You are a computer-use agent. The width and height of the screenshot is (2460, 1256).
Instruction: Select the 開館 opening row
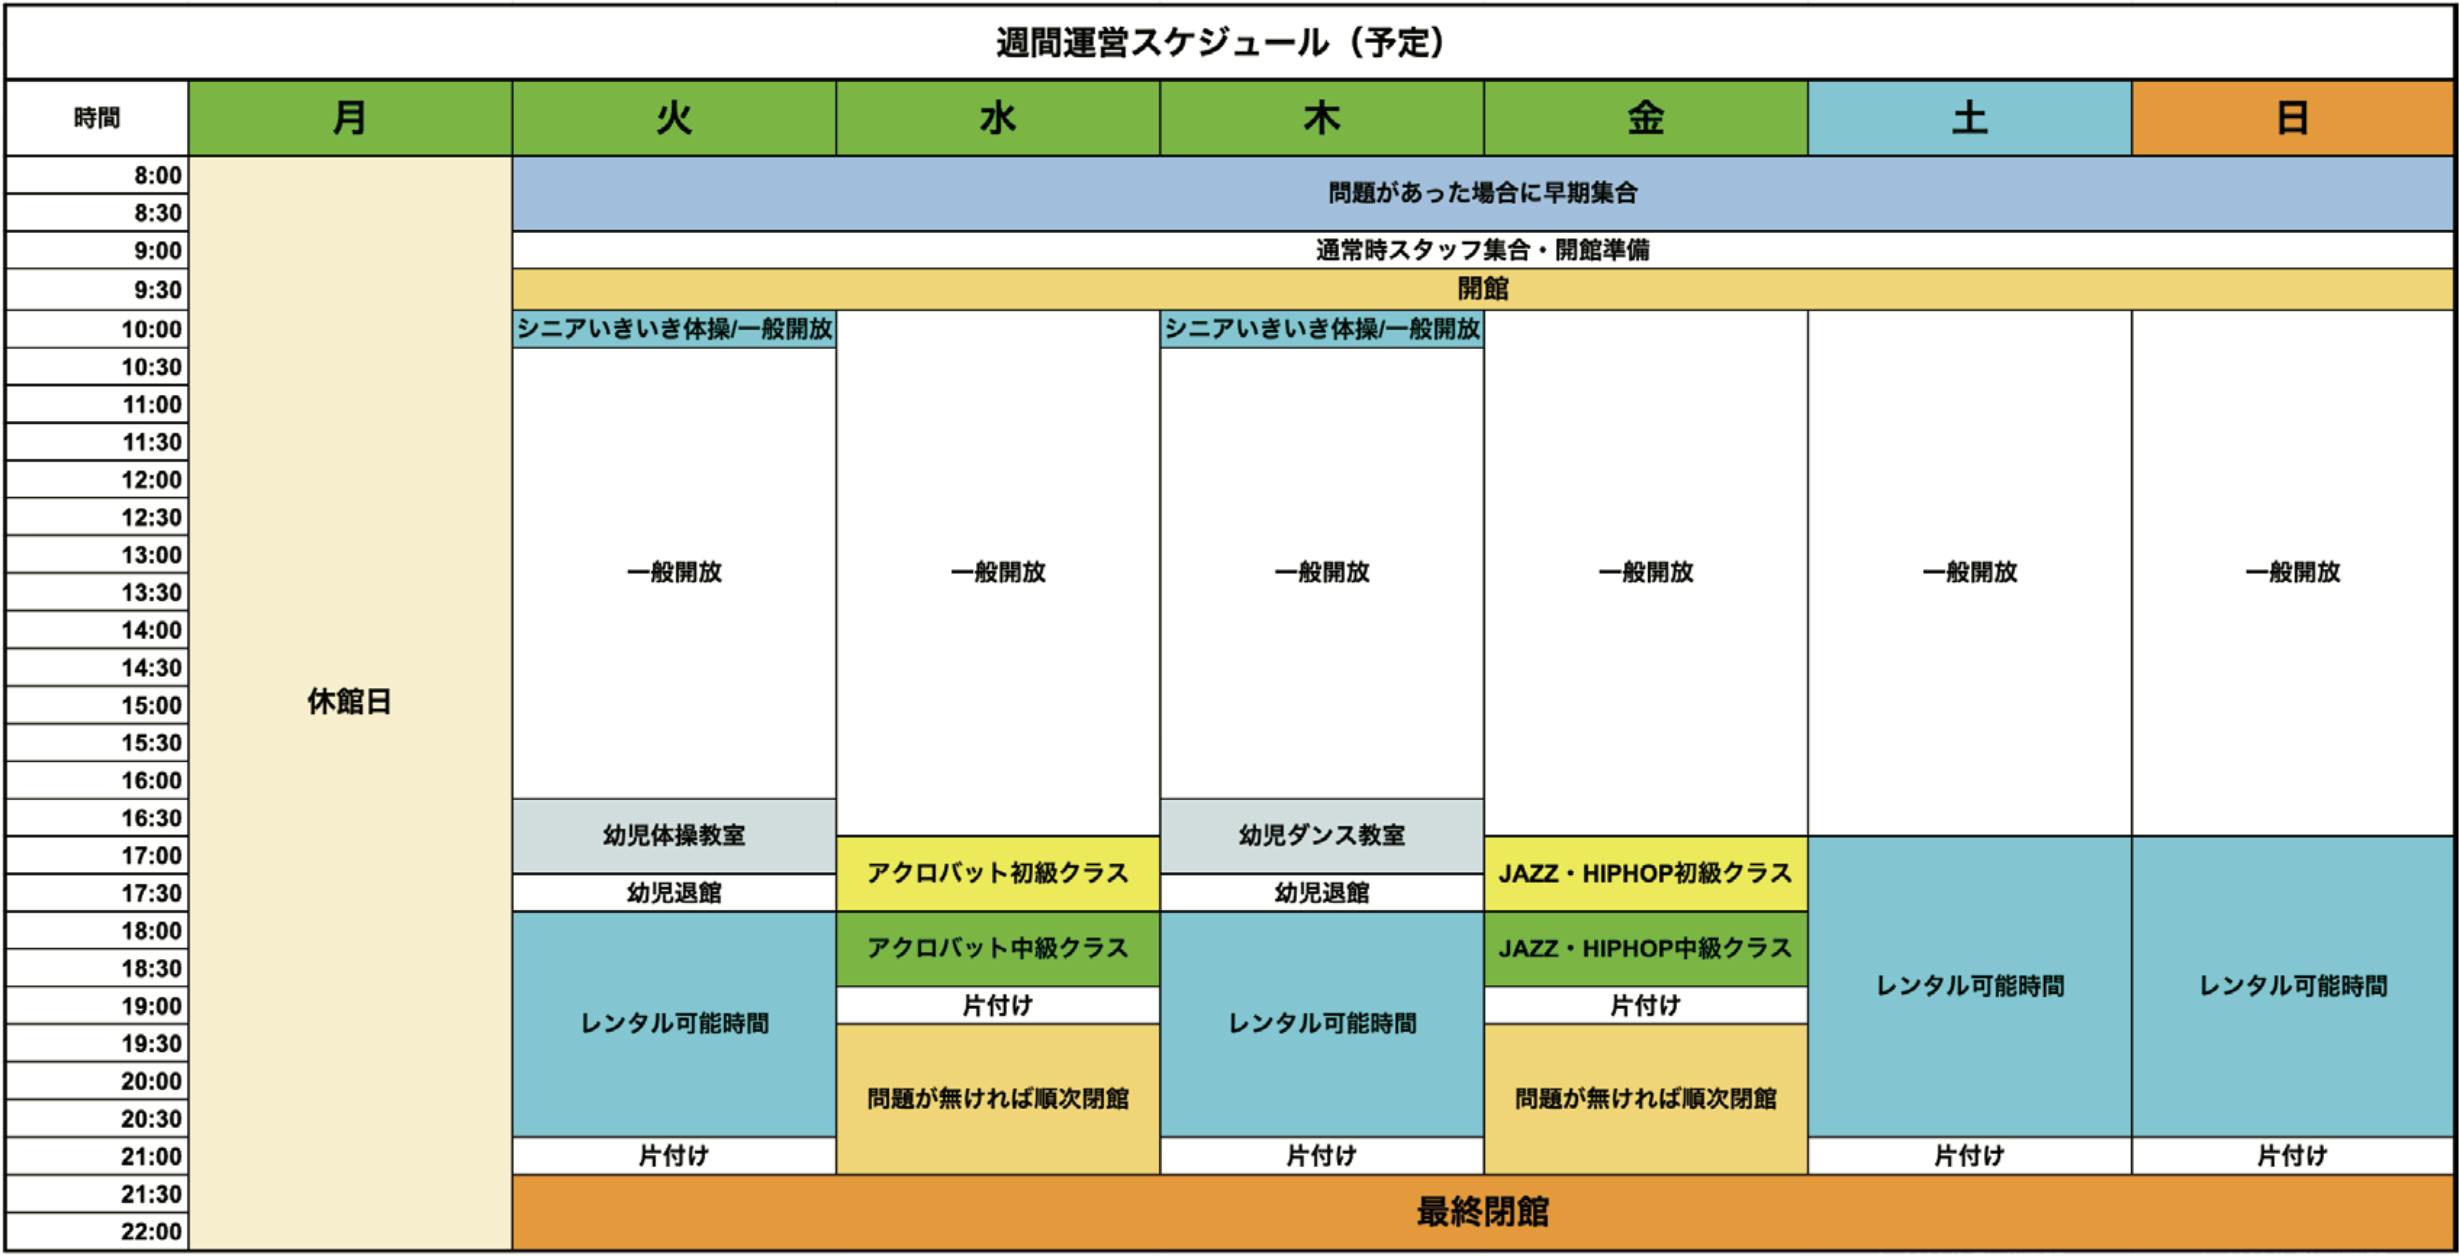[1482, 289]
